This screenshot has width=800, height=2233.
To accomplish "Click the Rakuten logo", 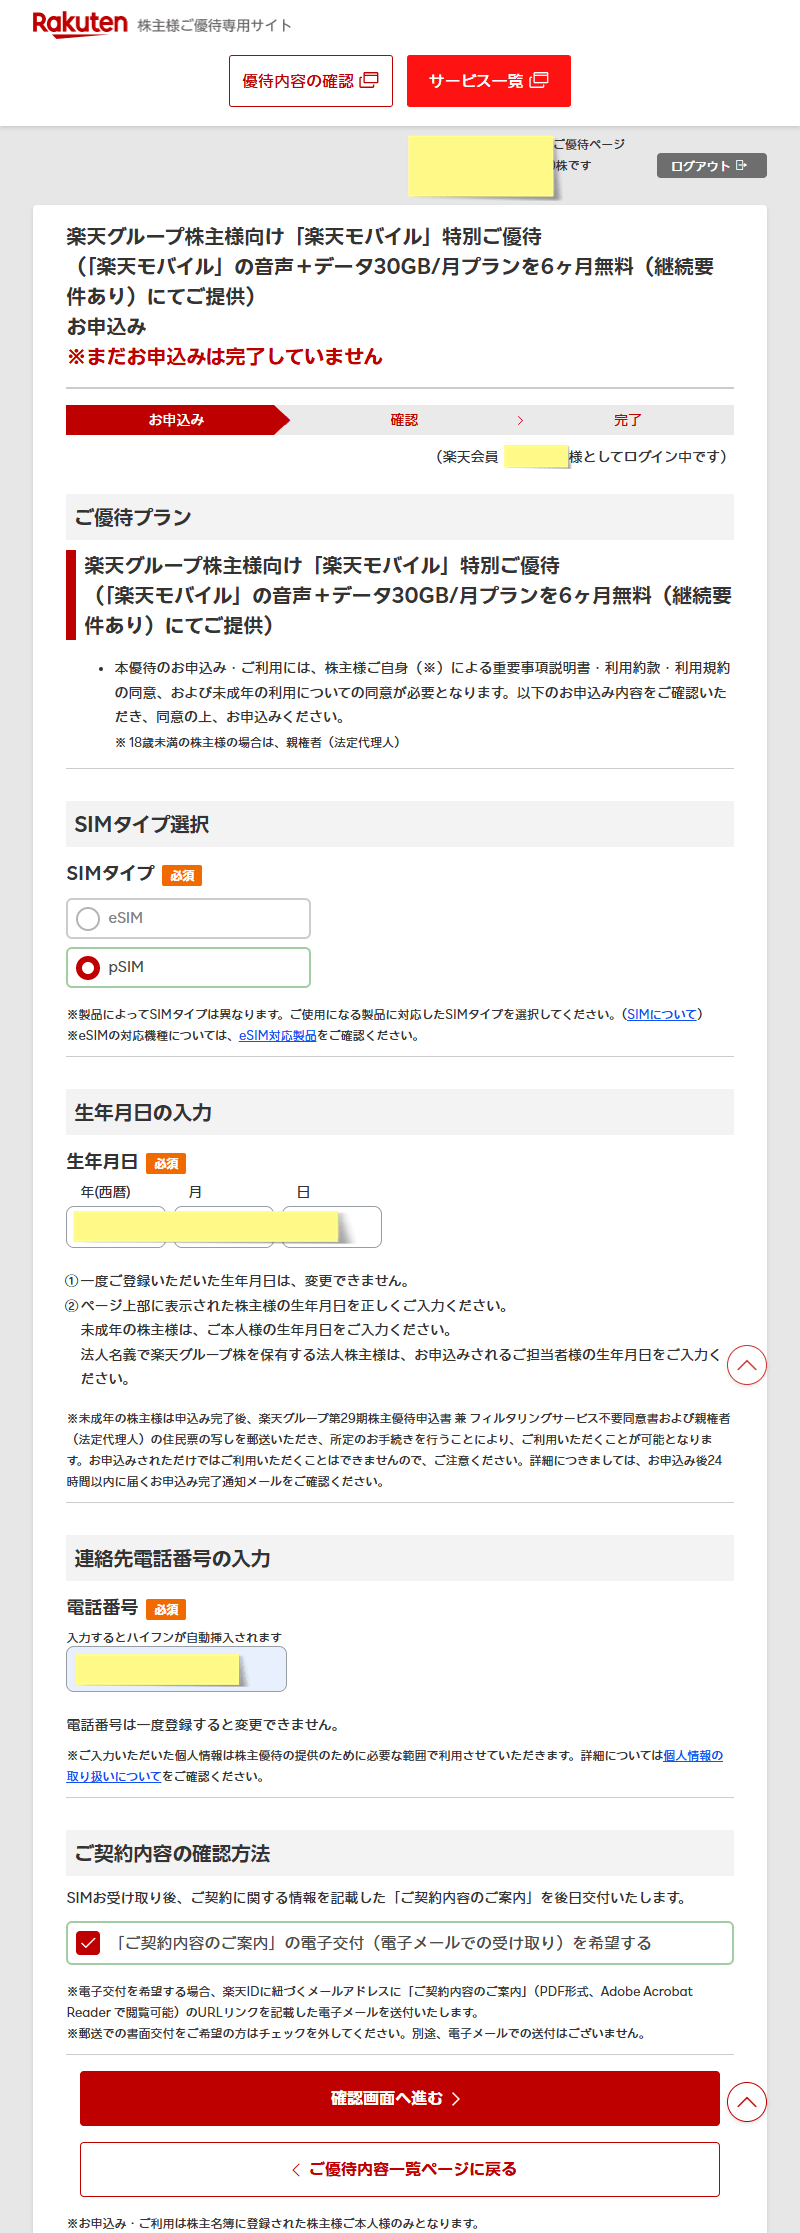I will pos(80,24).
